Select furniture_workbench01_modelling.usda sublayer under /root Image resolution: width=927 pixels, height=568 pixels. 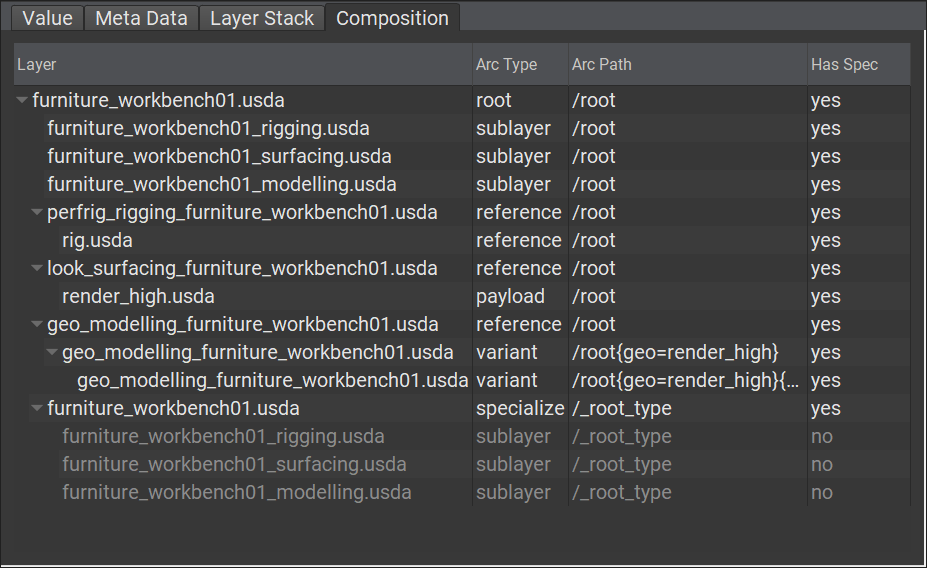coord(221,184)
